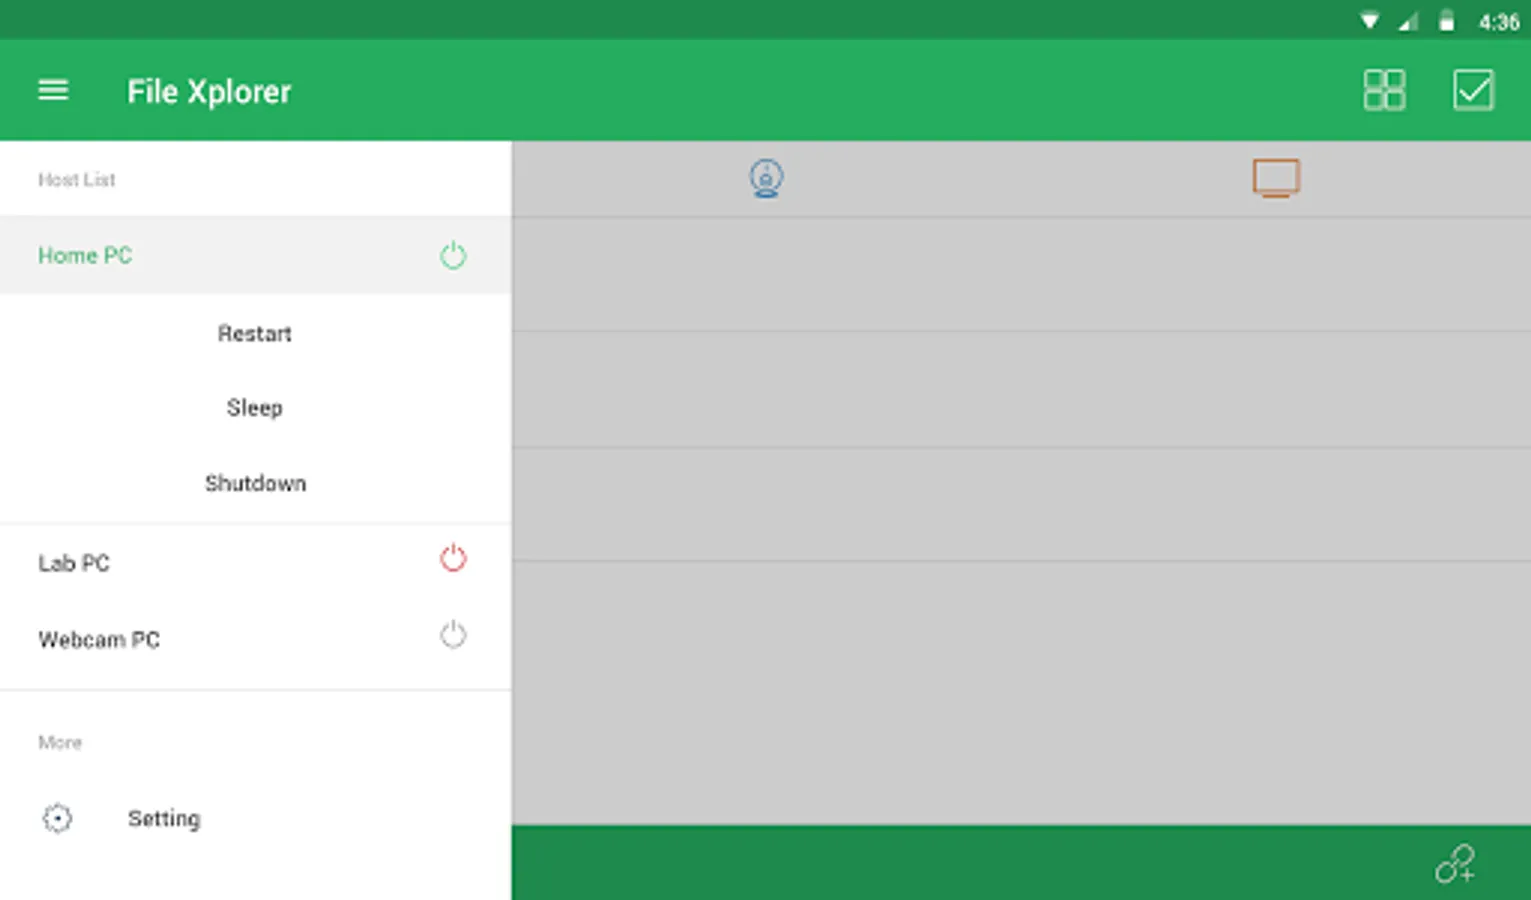Open the webcam tab icon
This screenshot has width=1531, height=900.
point(766,179)
